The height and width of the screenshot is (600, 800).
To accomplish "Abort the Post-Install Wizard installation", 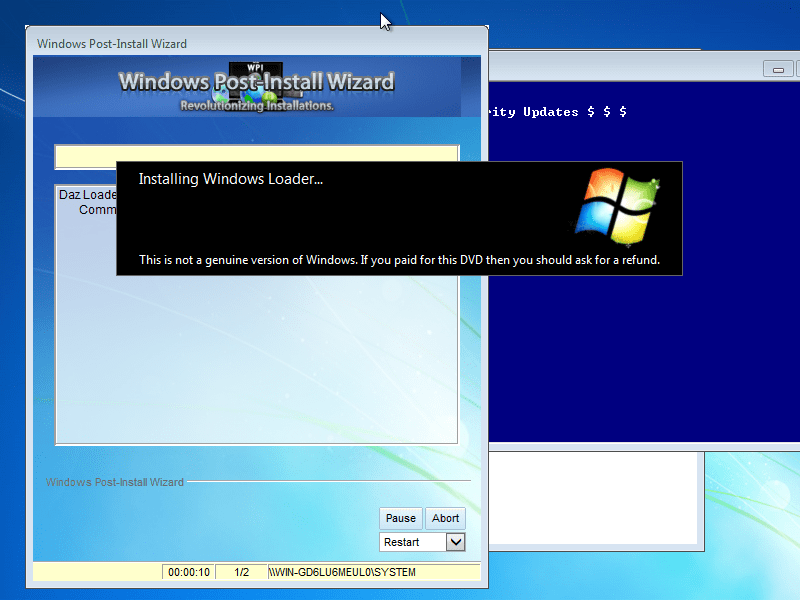I will (x=445, y=518).
